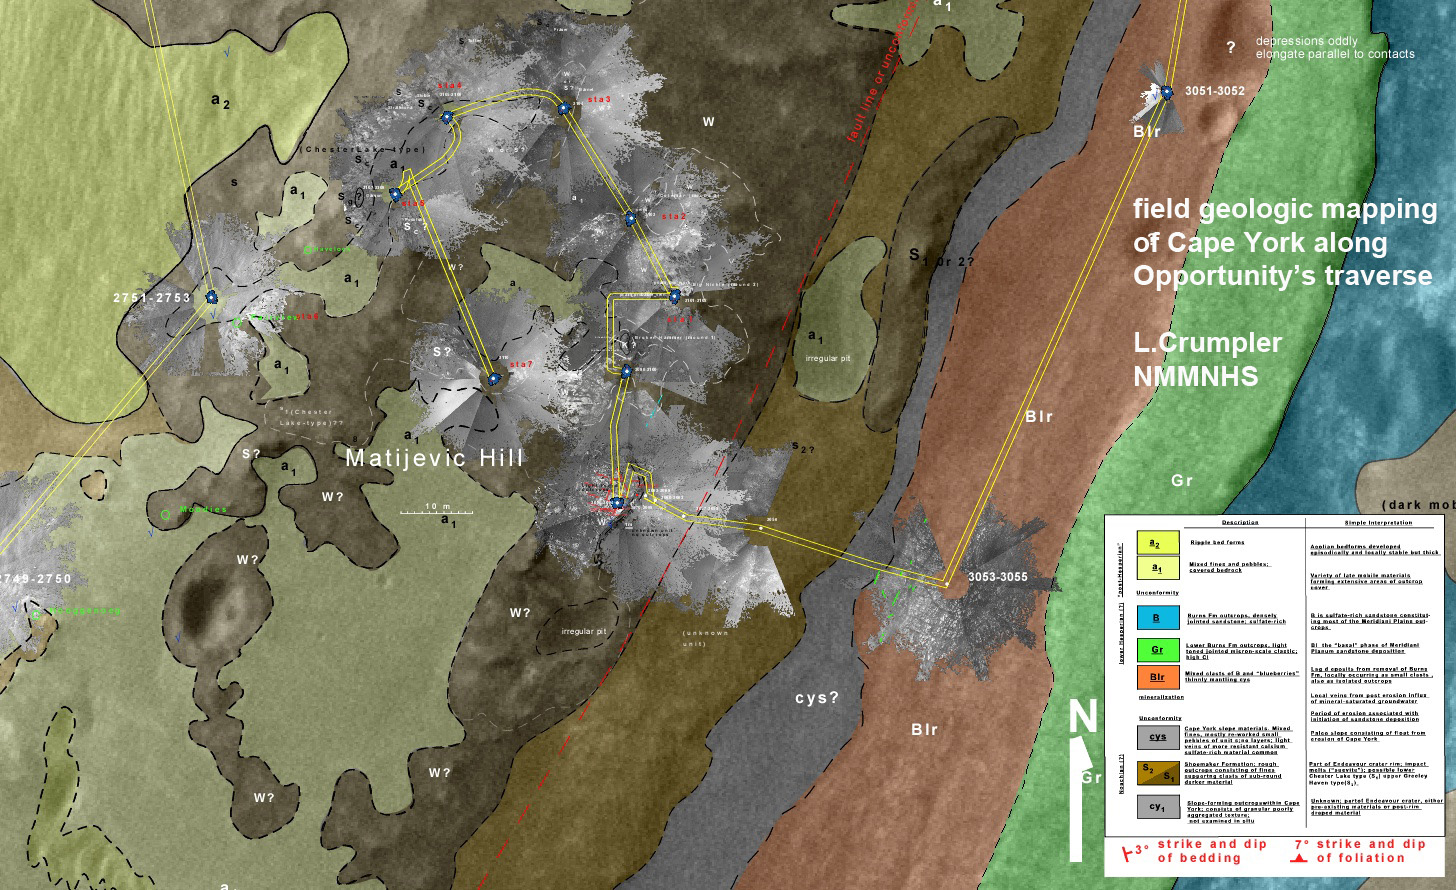Viewport: 1456px width, 890px height.
Task: Select the rover marker labeled 2751-2753
Action: (212, 297)
